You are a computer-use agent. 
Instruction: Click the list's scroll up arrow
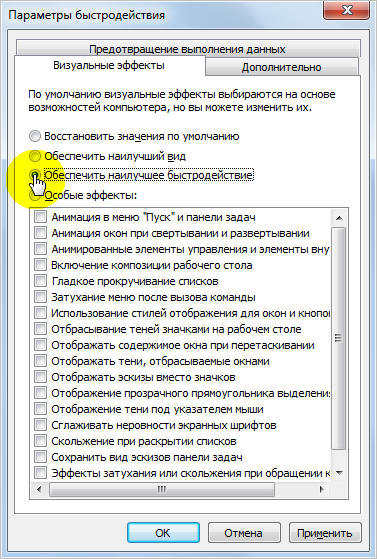(339, 217)
